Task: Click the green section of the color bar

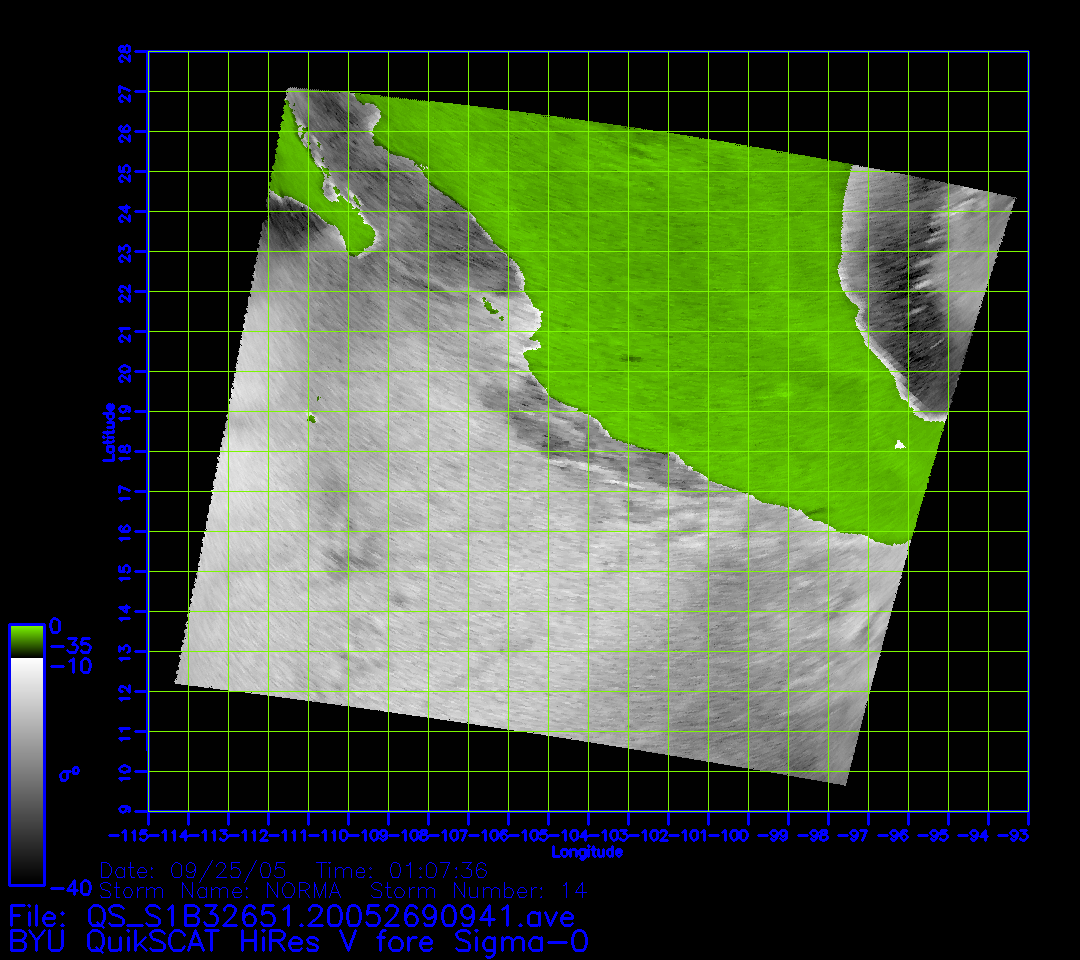Action: click(26, 640)
